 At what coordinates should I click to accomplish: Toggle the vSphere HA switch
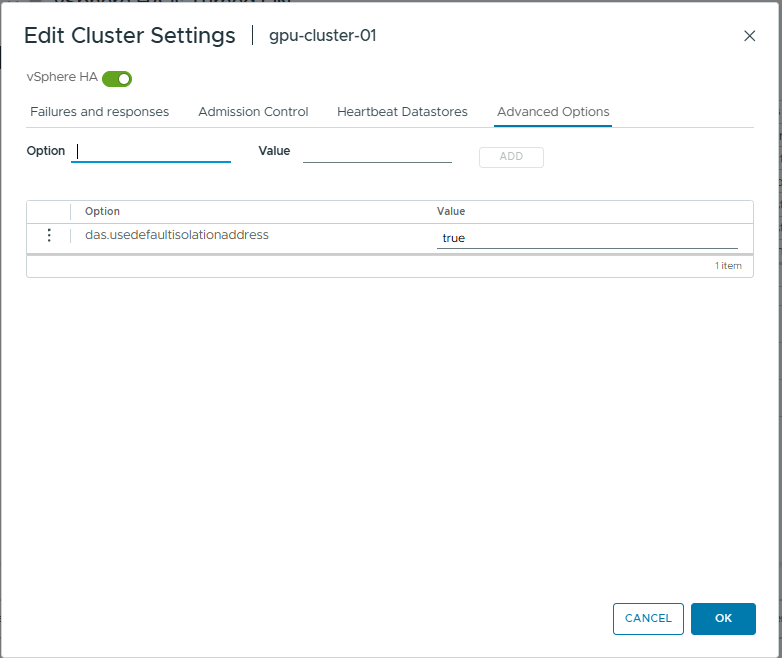pos(117,78)
